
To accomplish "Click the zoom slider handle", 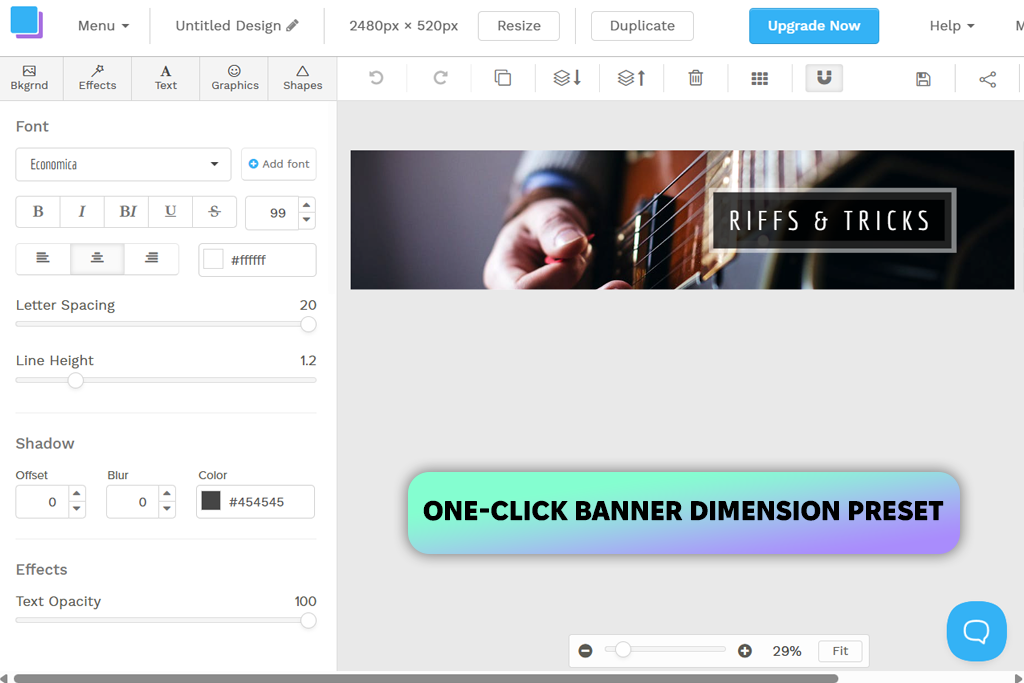I will 623,649.
